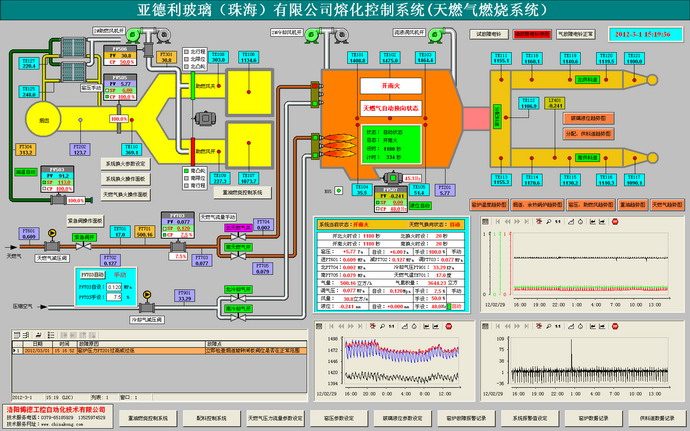690x431 pixels.
Task: Toggle the 南行程 checkbox
Action: tap(186, 185)
